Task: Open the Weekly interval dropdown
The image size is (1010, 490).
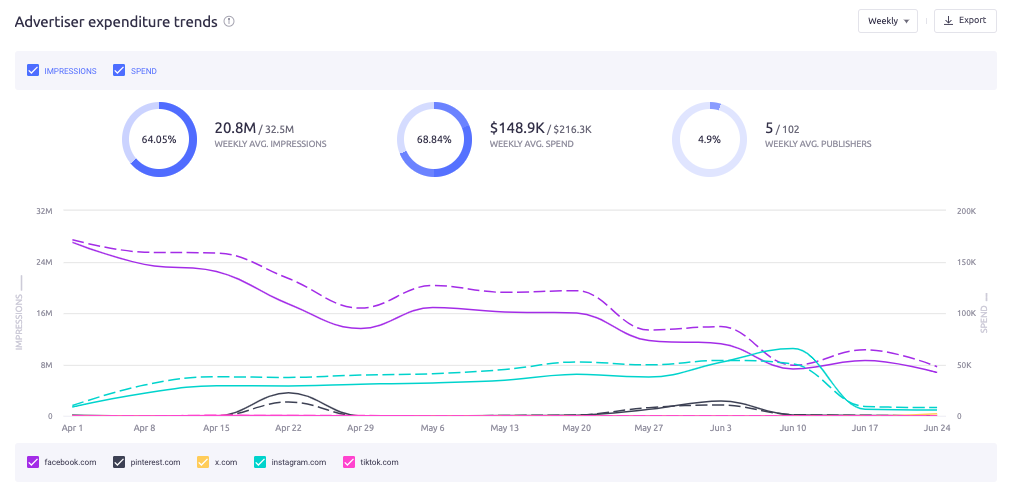Action: point(887,21)
